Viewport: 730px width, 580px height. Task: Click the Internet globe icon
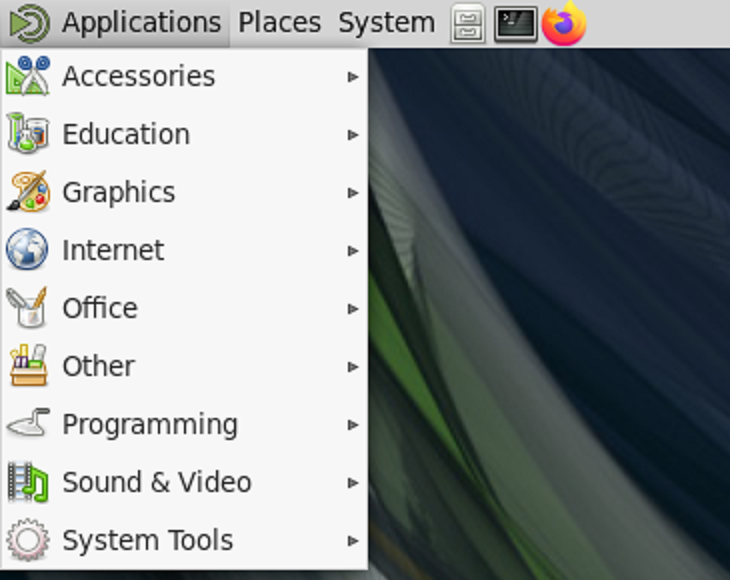pyautogui.click(x=27, y=250)
